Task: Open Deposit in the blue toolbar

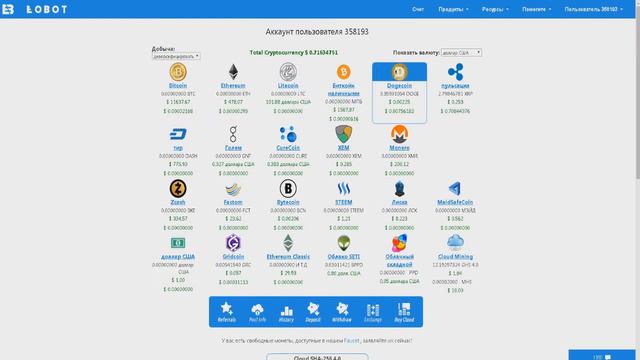Action: click(x=313, y=312)
